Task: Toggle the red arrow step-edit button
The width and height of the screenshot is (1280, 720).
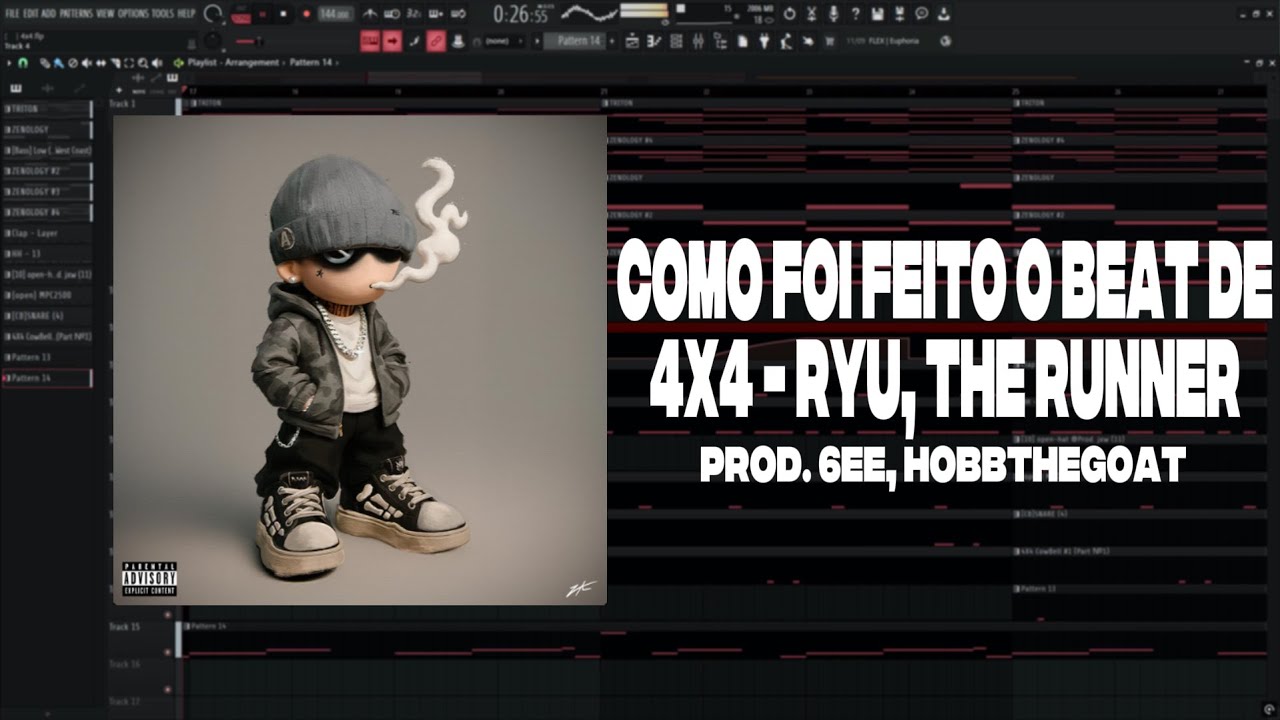Action: coord(392,41)
